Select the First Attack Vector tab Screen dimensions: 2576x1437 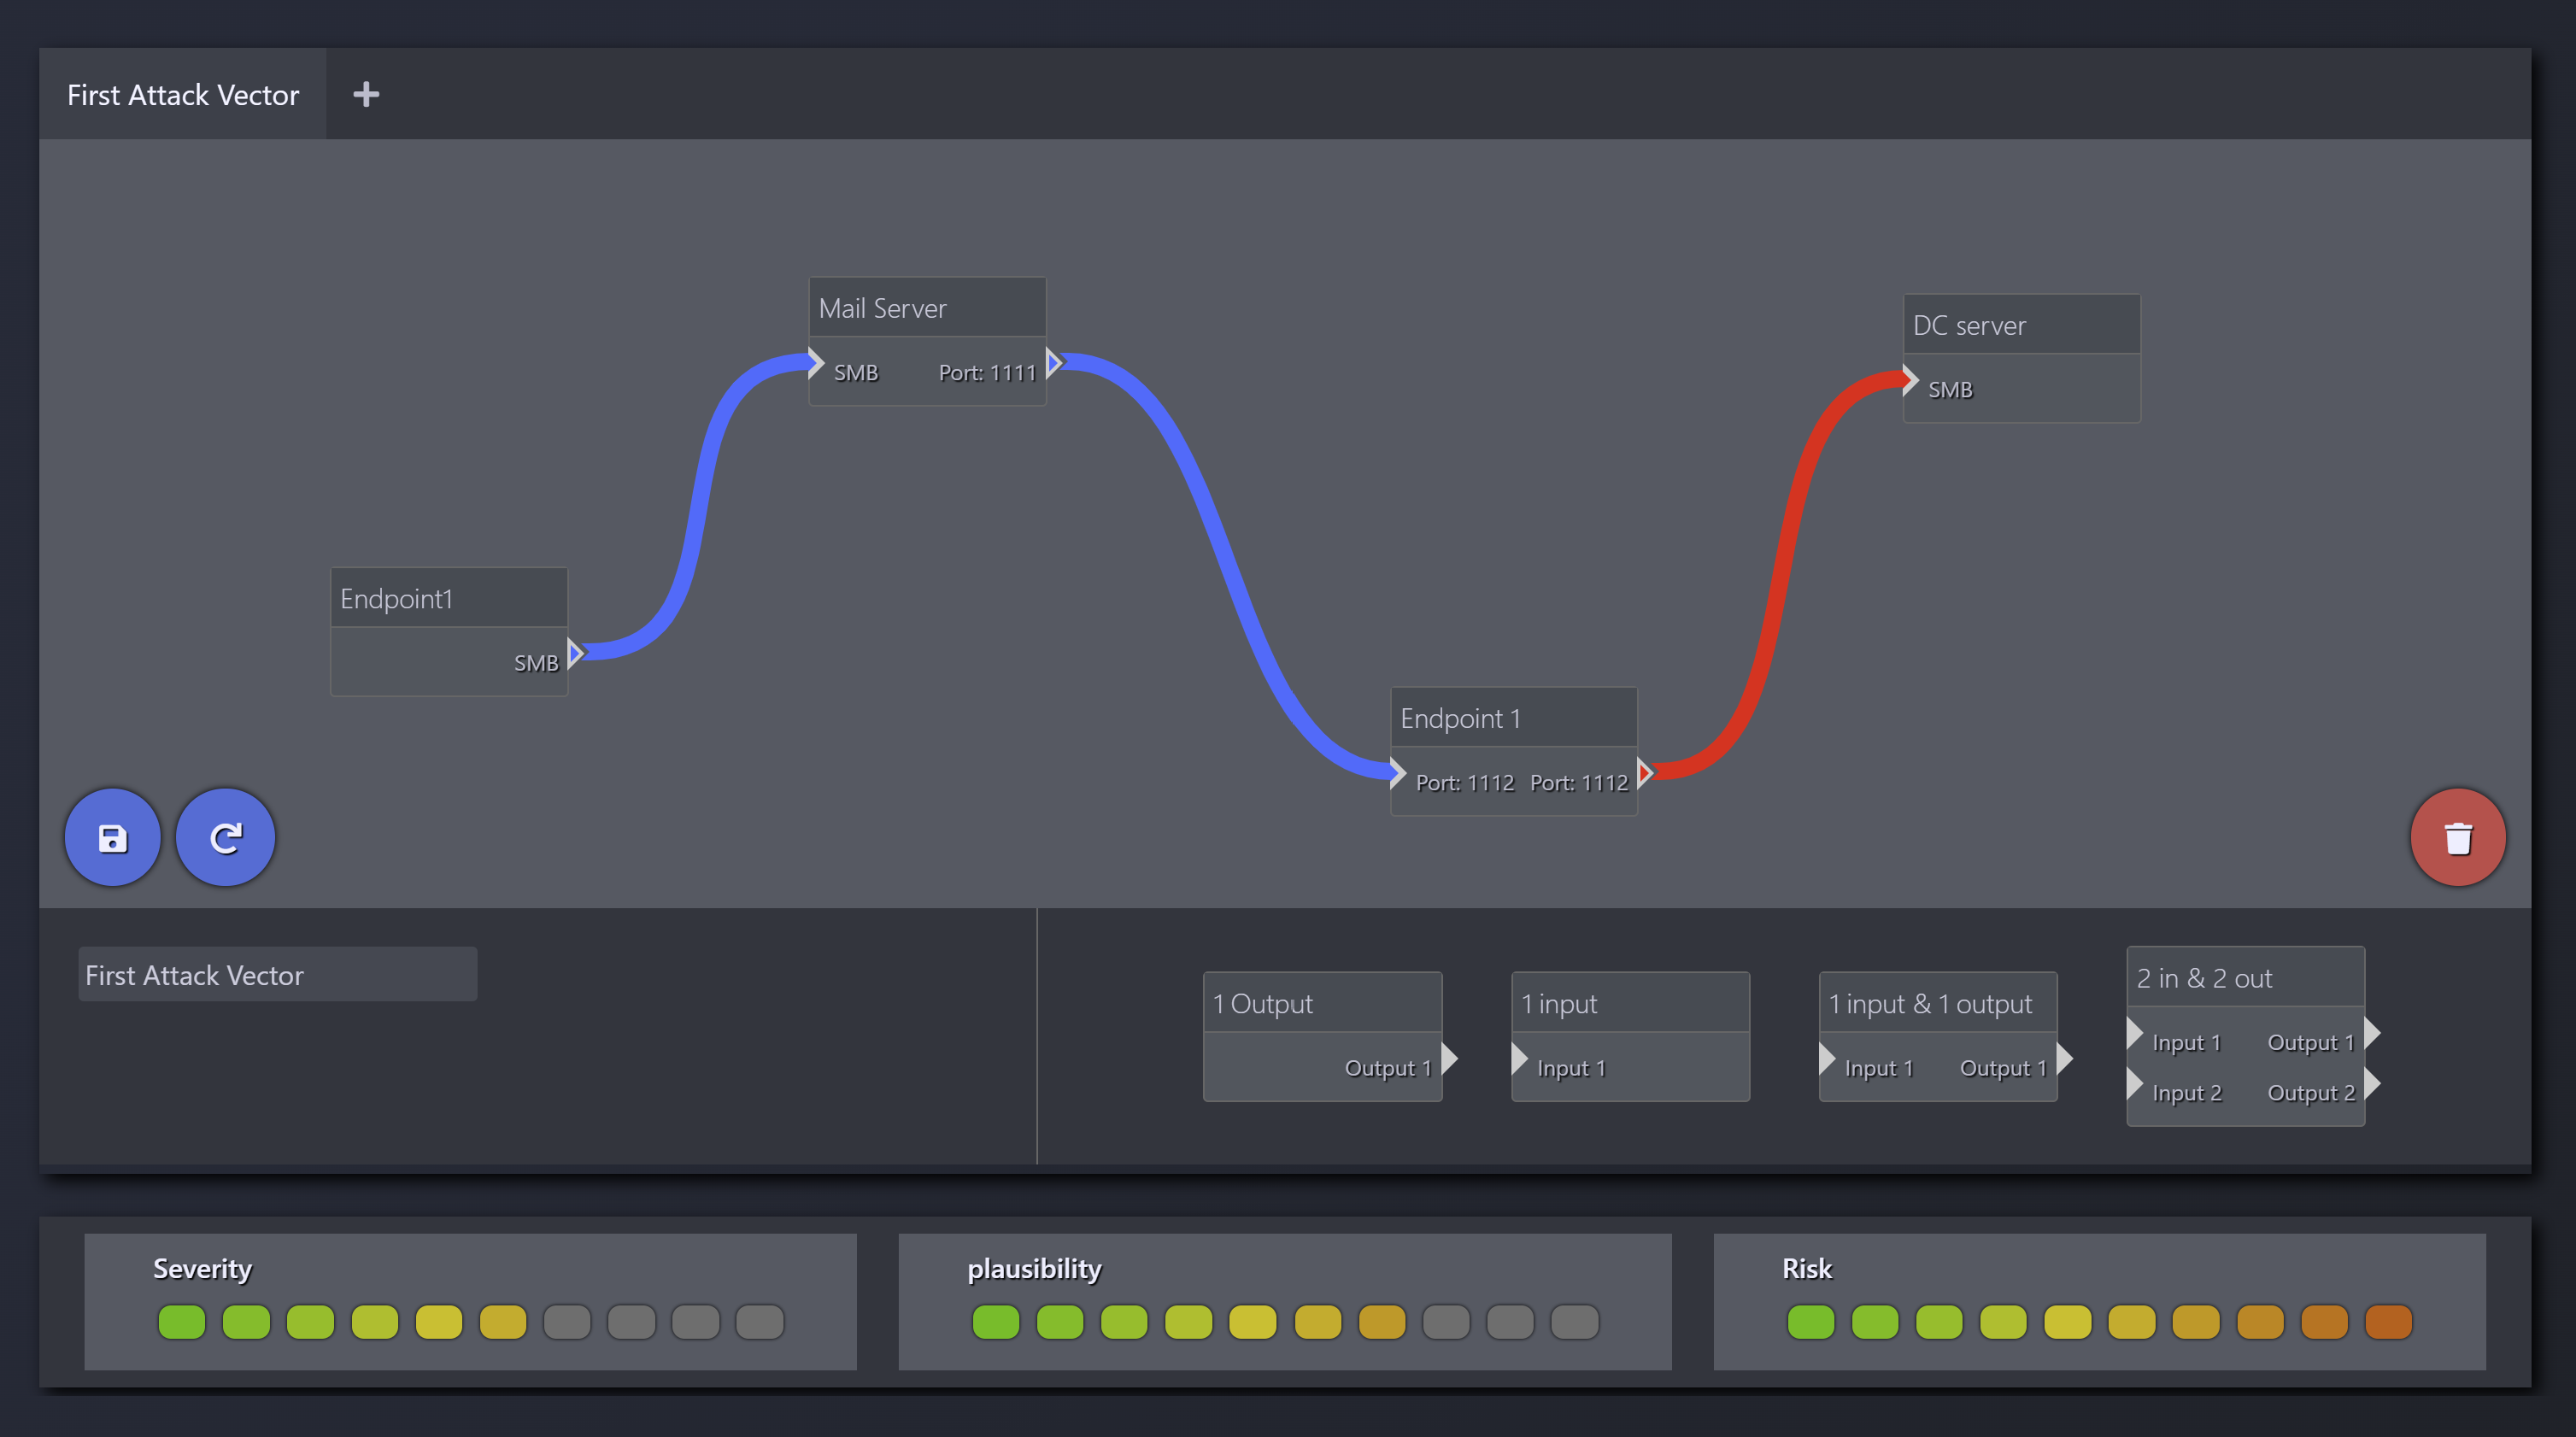(x=183, y=94)
